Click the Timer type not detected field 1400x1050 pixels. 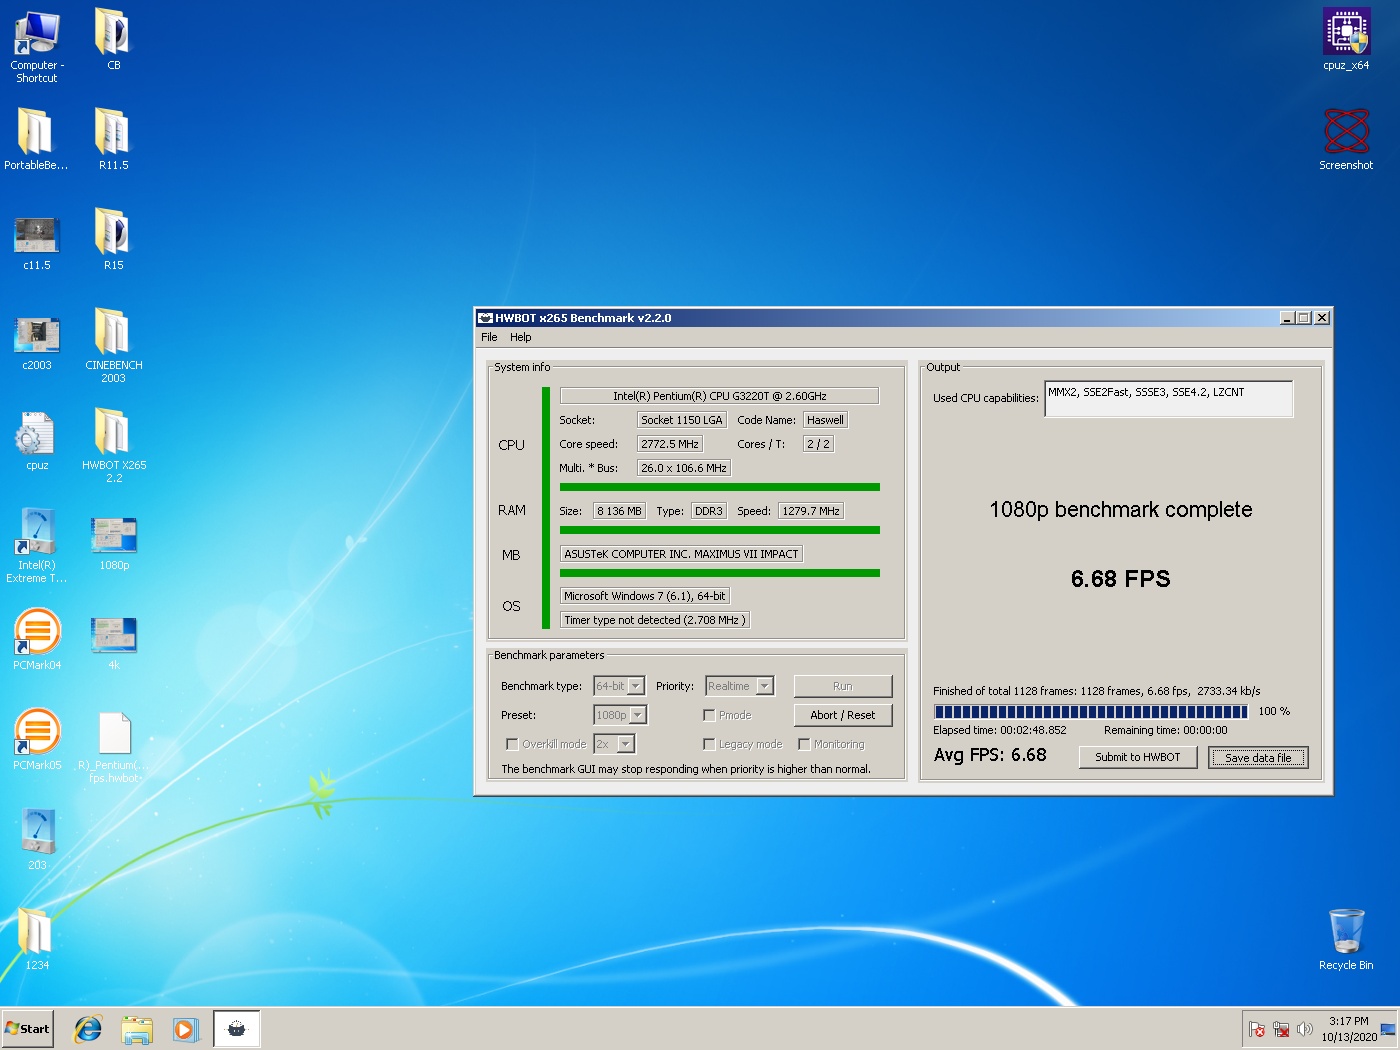tap(654, 620)
